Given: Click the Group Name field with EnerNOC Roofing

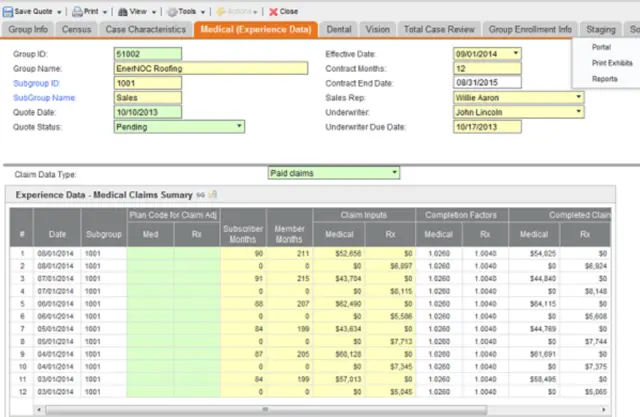Looking at the screenshot, I should (211, 68).
